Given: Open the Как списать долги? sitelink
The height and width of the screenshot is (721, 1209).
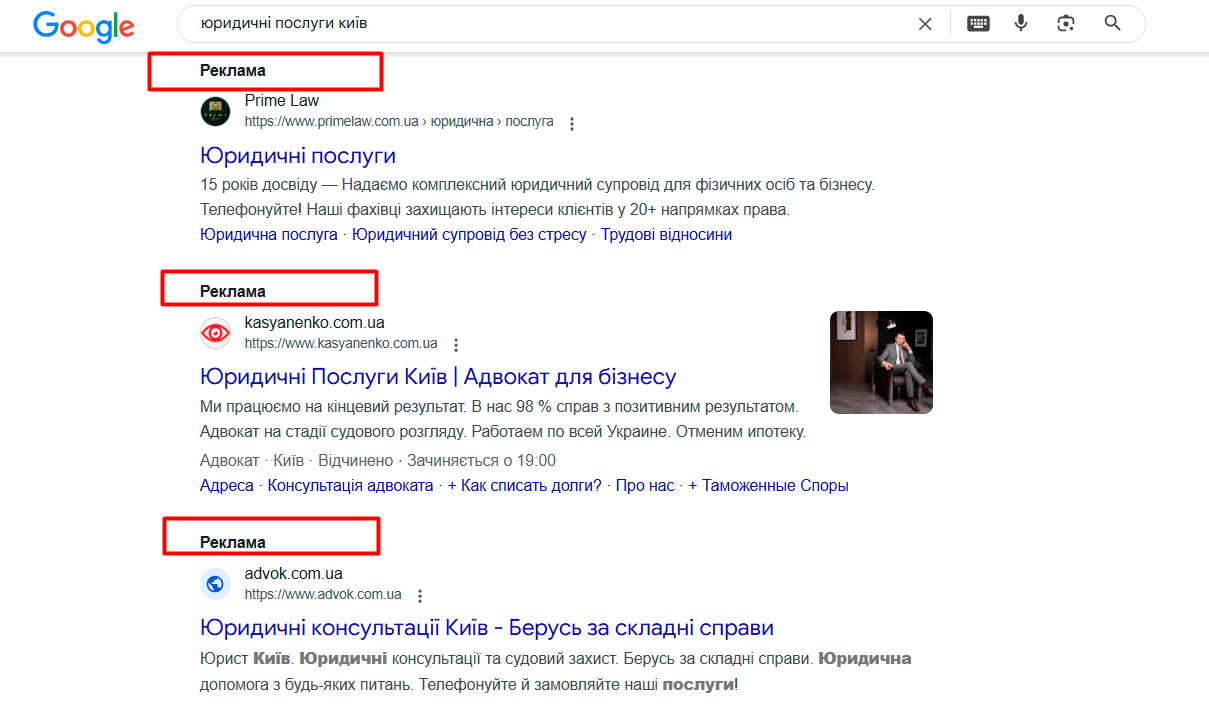Looking at the screenshot, I should tap(525, 486).
